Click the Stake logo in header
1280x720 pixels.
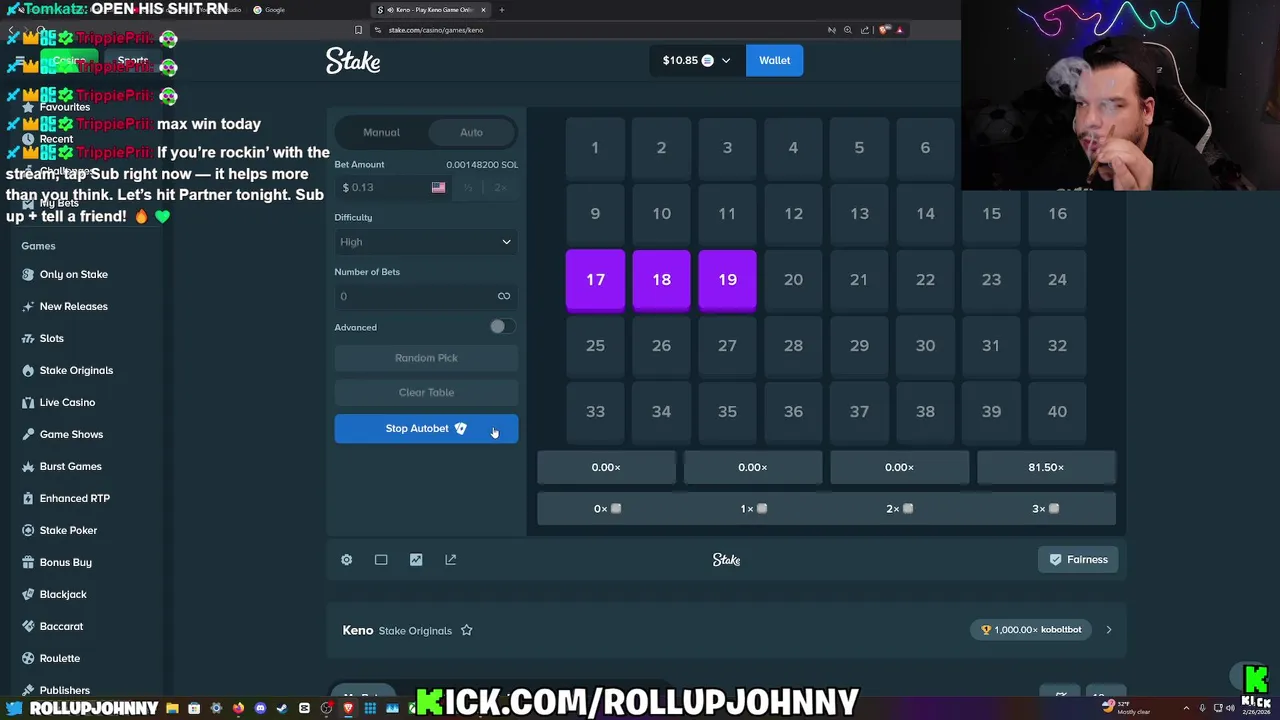pyautogui.click(x=353, y=61)
